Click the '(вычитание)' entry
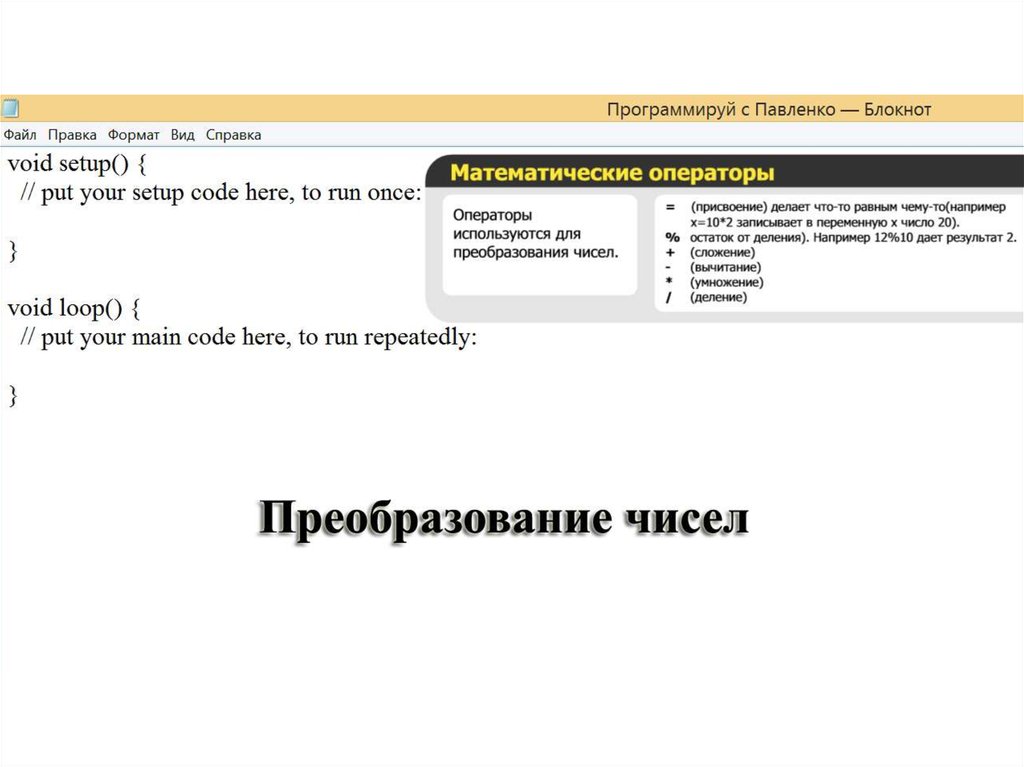The height and width of the screenshot is (767, 1024). [726, 267]
